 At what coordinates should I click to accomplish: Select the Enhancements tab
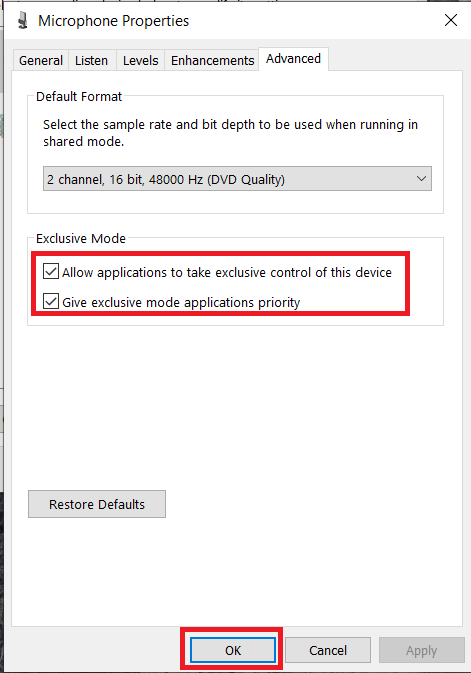click(x=213, y=60)
